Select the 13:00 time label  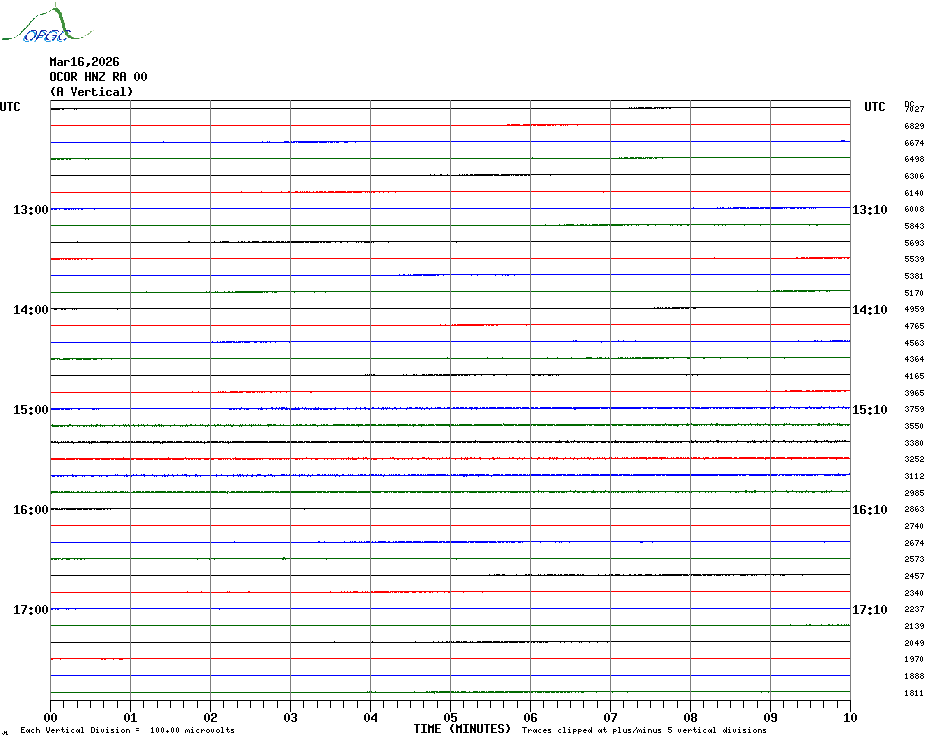pyautogui.click(x=31, y=209)
